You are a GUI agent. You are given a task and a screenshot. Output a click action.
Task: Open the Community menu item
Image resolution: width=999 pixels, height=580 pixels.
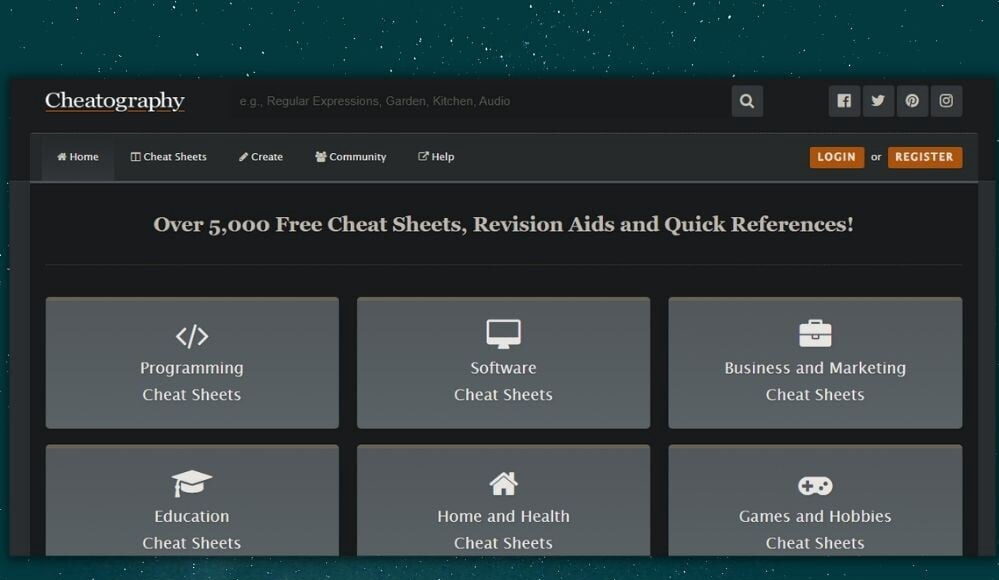[x=350, y=157]
